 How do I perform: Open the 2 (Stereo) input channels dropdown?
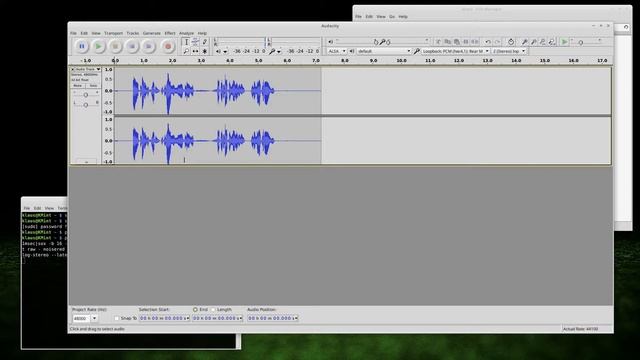coord(509,51)
